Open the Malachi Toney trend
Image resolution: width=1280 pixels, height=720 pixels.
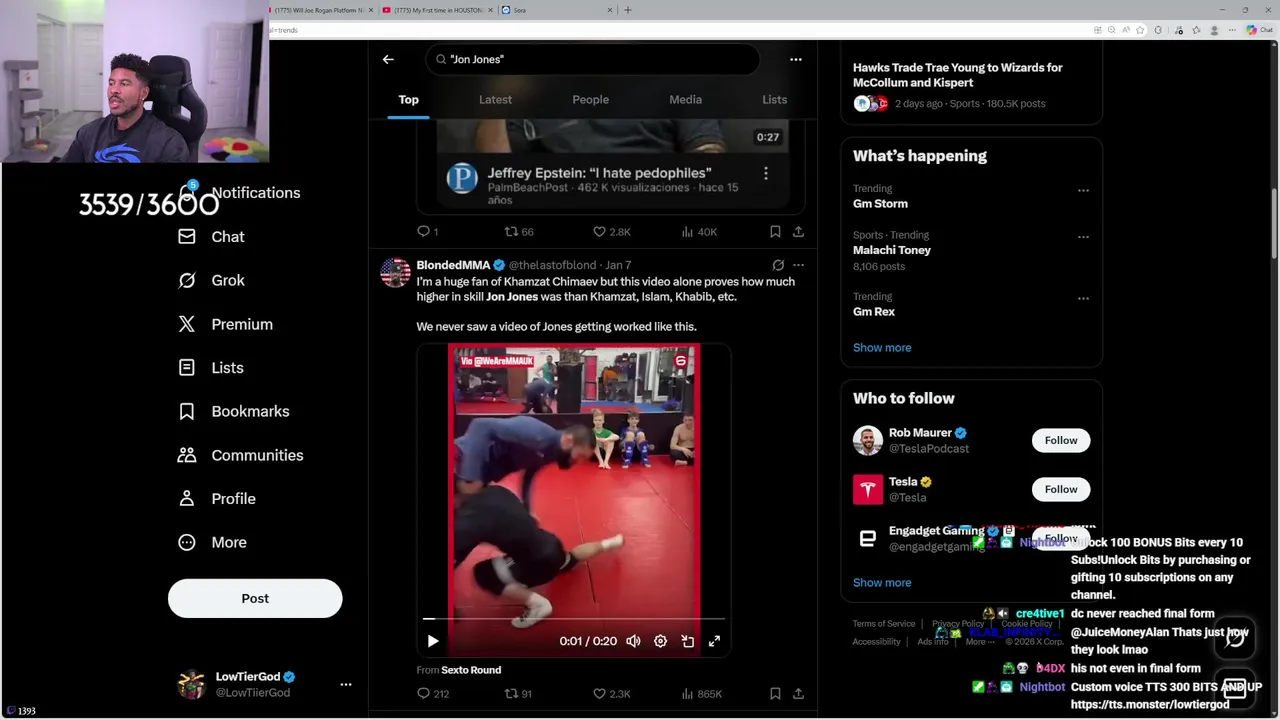click(892, 250)
